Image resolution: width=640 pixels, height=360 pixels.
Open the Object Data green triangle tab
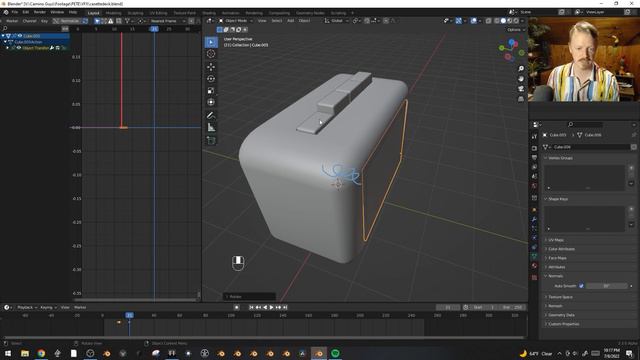[x=534, y=256]
